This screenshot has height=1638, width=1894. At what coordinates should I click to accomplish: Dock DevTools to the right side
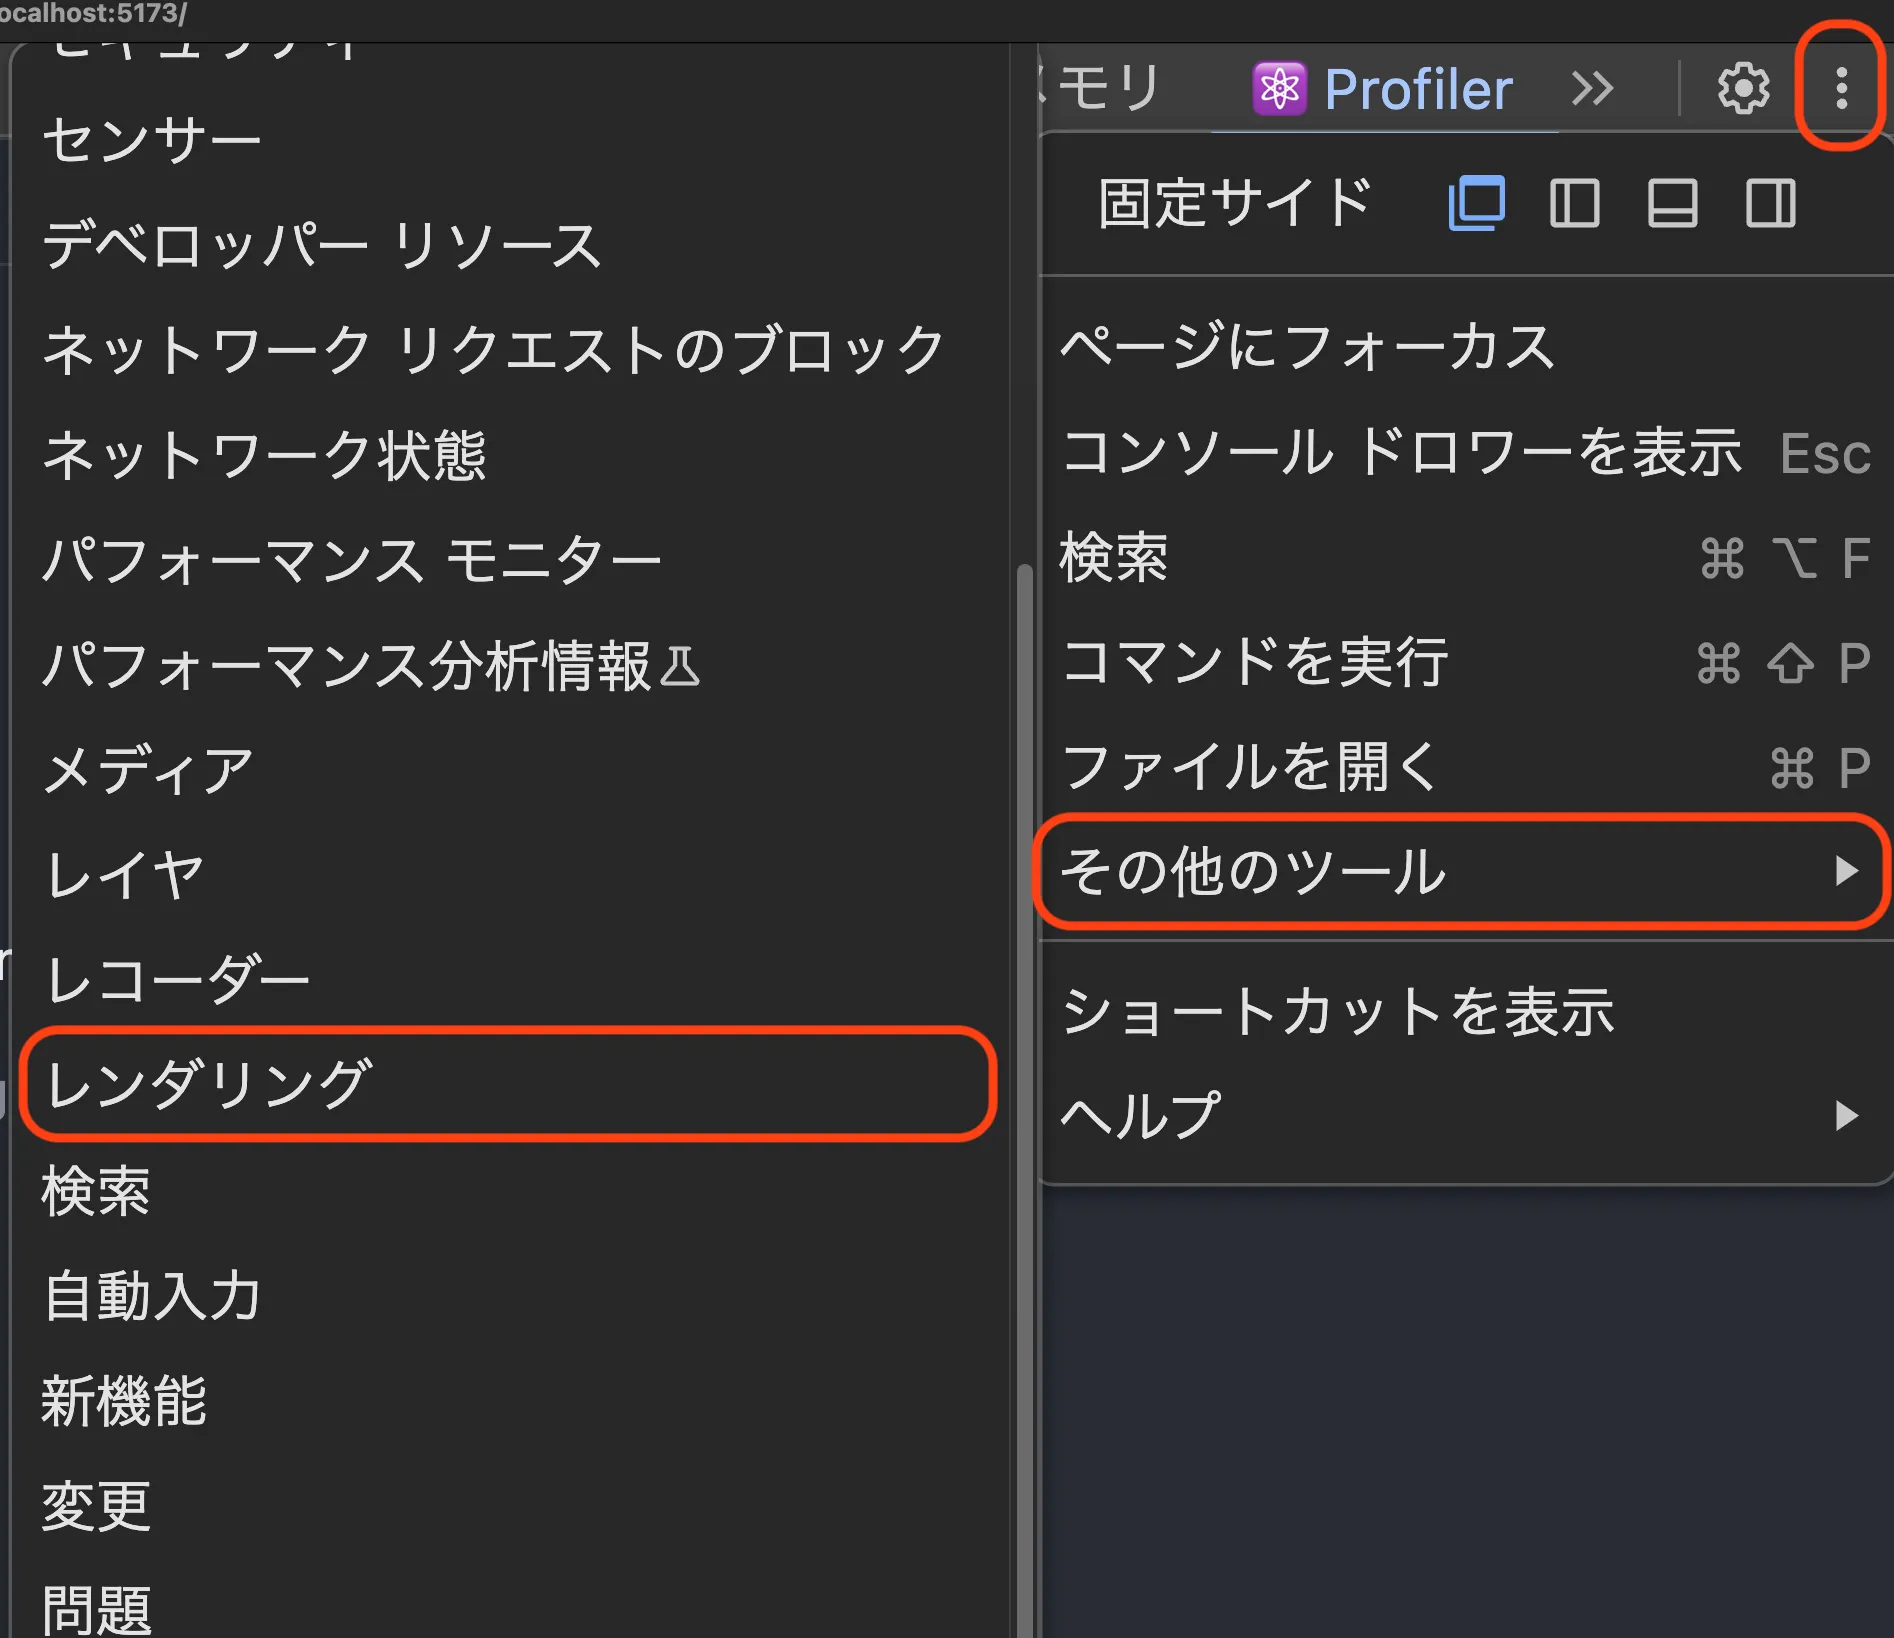point(1770,203)
